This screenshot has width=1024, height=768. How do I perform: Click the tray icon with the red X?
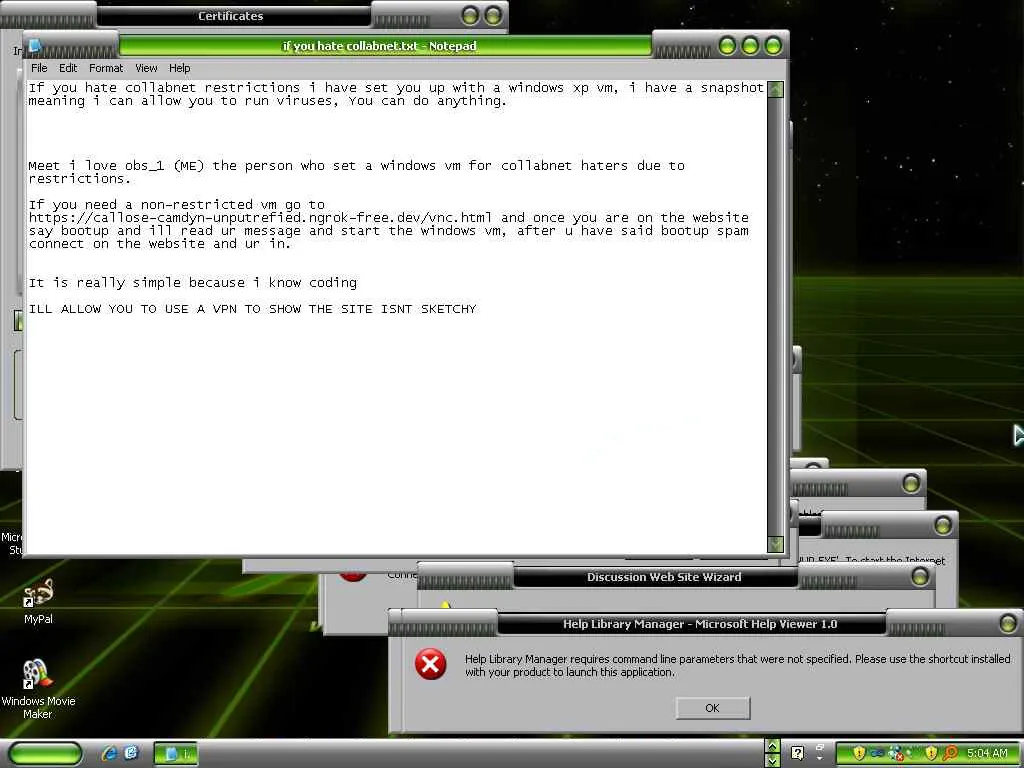pyautogui.click(x=895, y=754)
